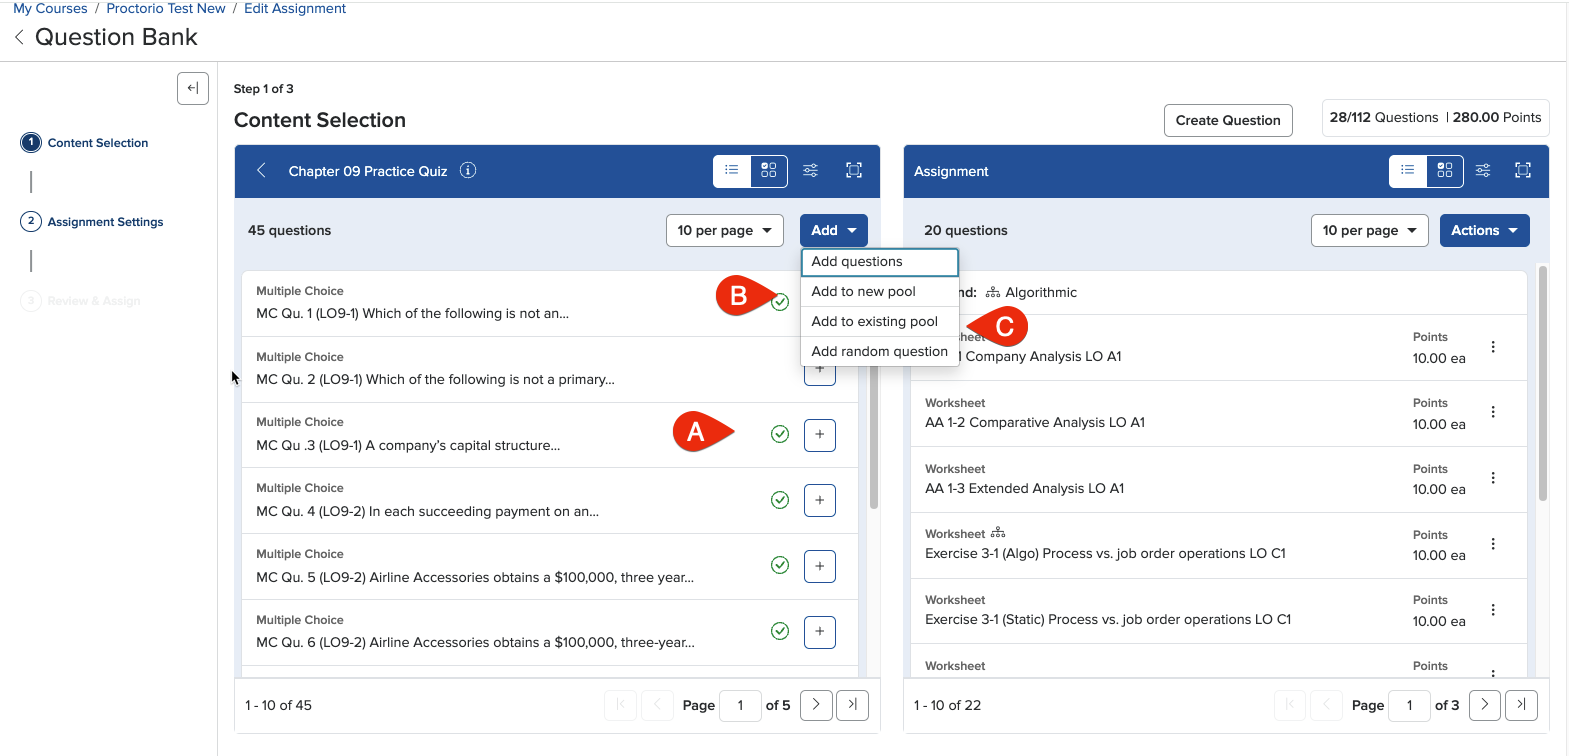Jump to last page in Chapter 09 list
1569x756 pixels.
[852, 705]
